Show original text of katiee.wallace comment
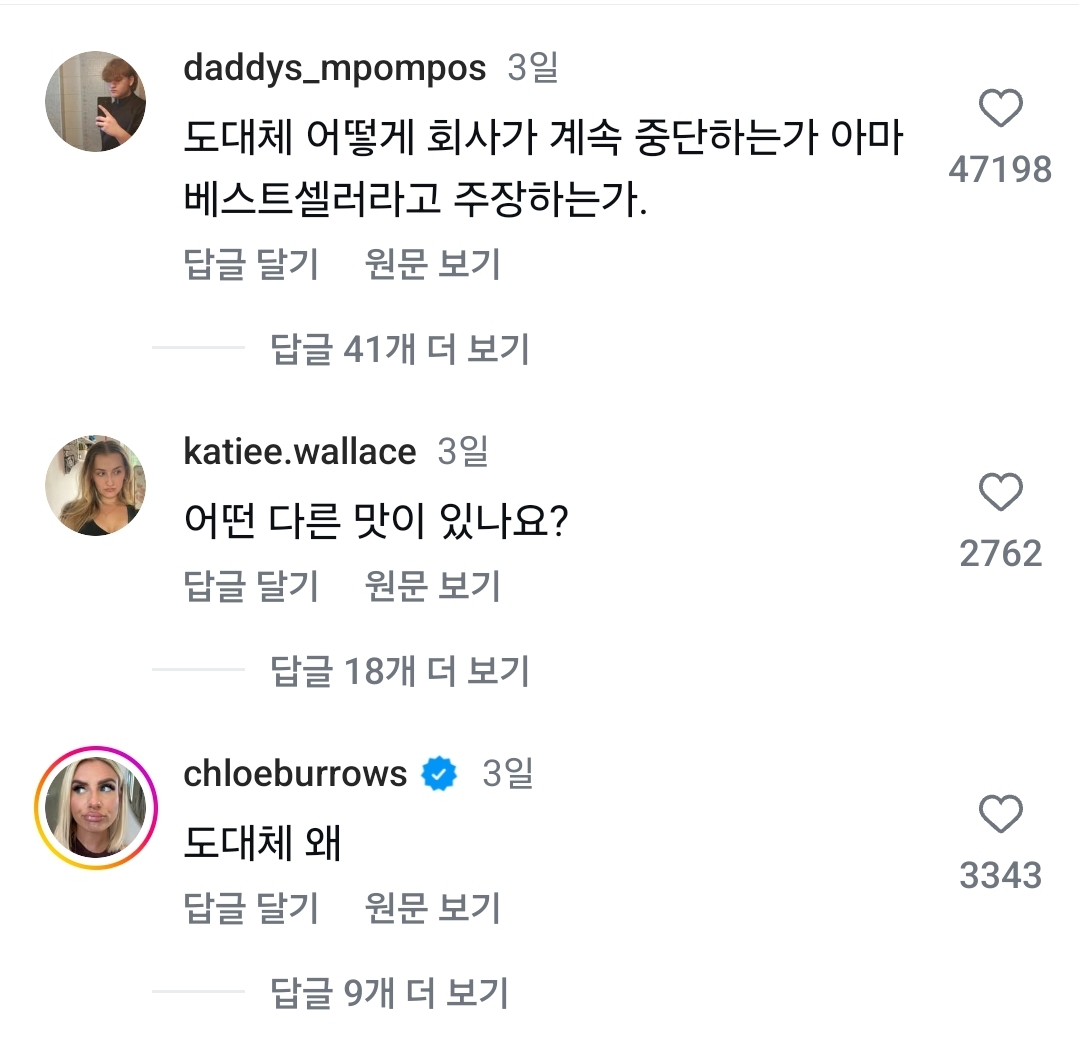1079x1054 pixels. (433, 587)
